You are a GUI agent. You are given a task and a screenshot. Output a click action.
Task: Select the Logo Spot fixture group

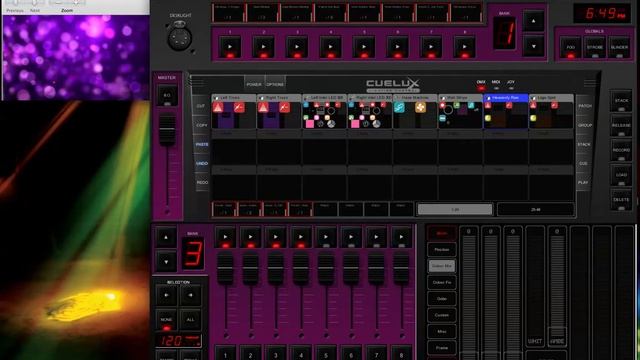point(551,112)
